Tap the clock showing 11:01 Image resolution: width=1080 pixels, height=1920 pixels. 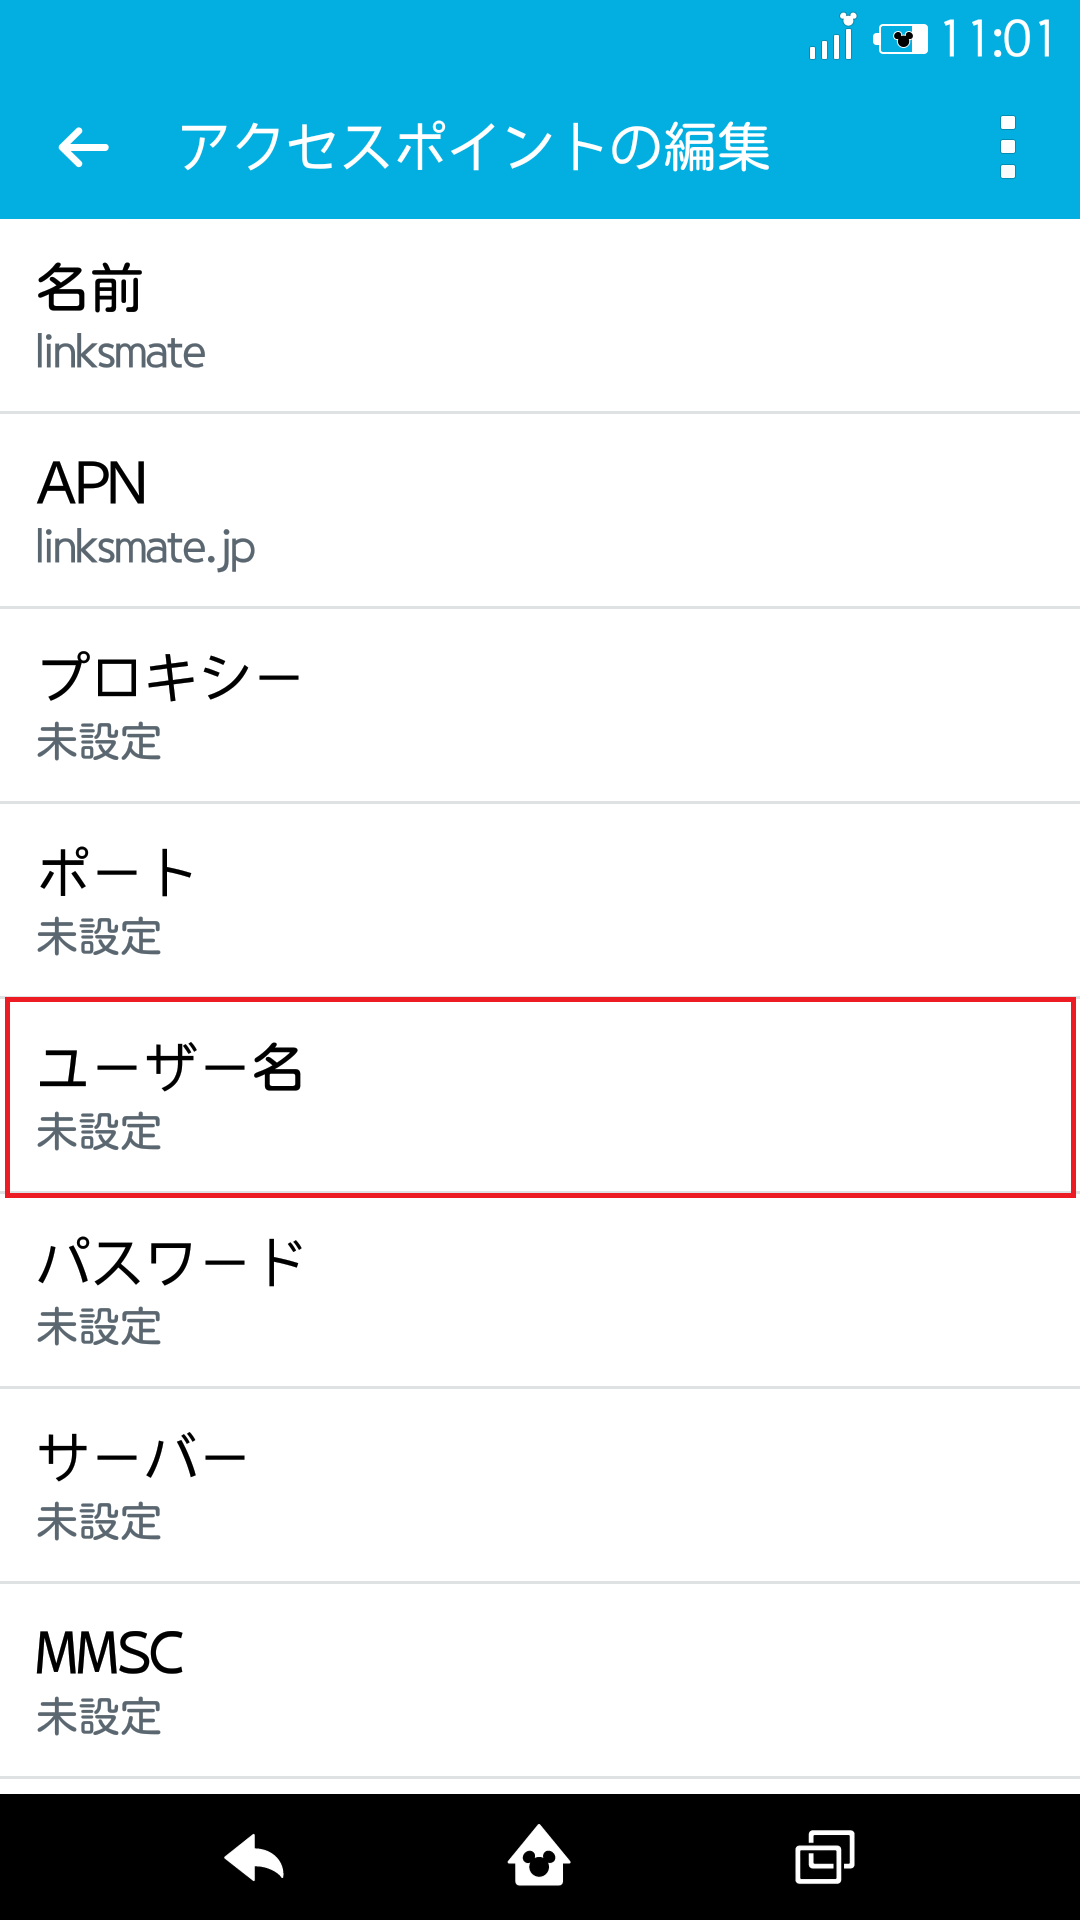click(995, 38)
